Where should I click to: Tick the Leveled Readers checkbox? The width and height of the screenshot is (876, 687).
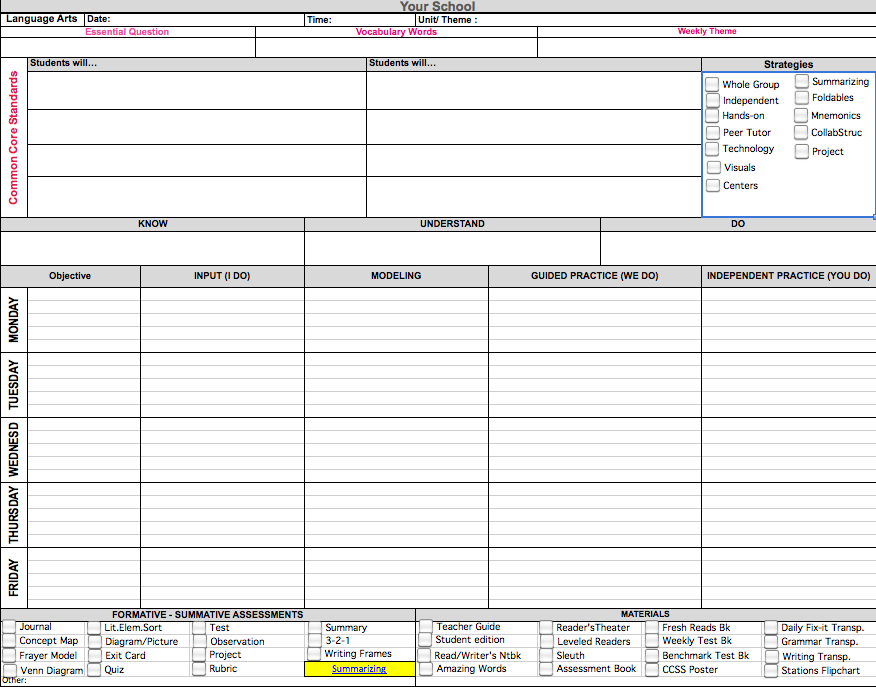(x=546, y=641)
